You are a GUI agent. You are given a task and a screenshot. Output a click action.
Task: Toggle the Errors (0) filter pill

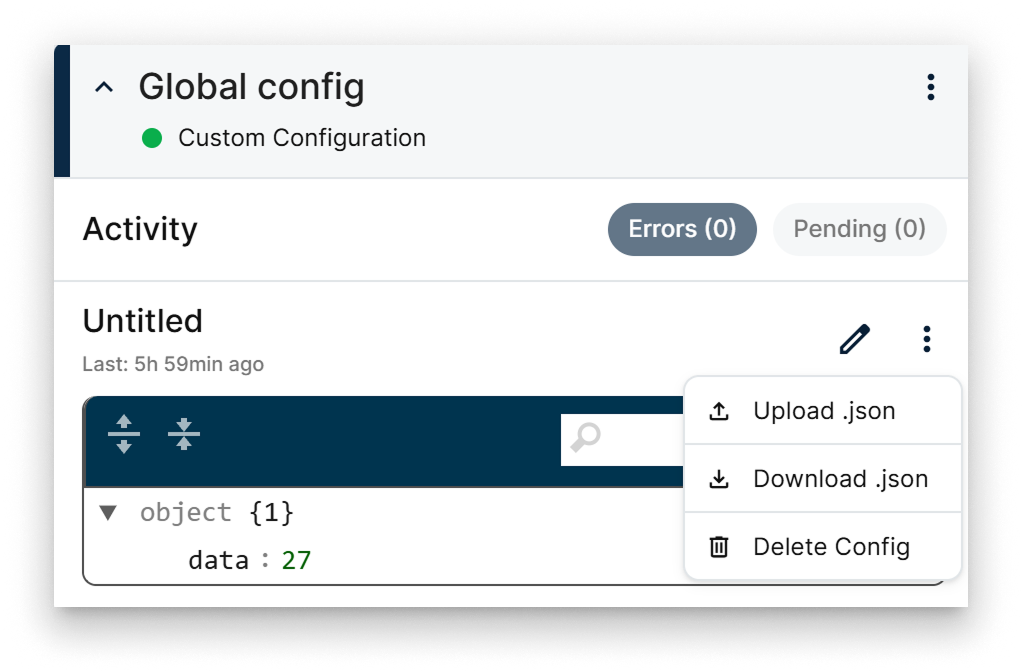tap(682, 229)
